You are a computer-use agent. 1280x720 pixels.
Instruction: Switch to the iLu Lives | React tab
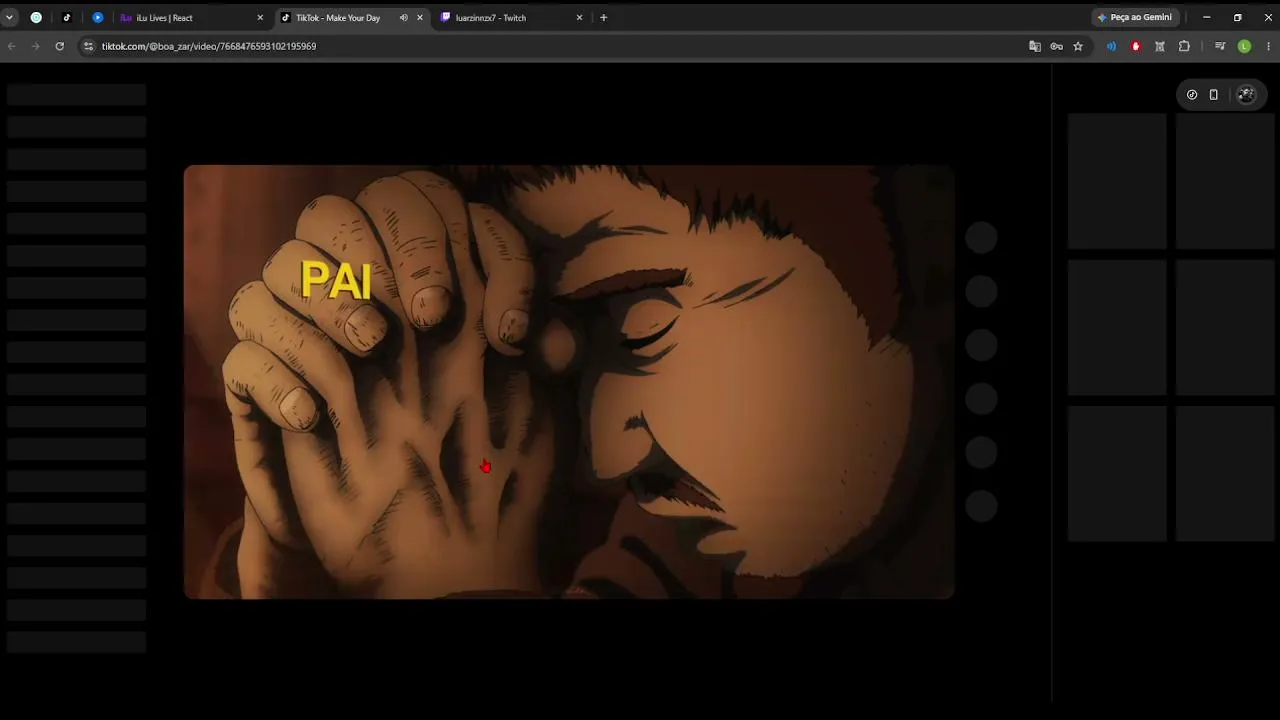point(190,17)
